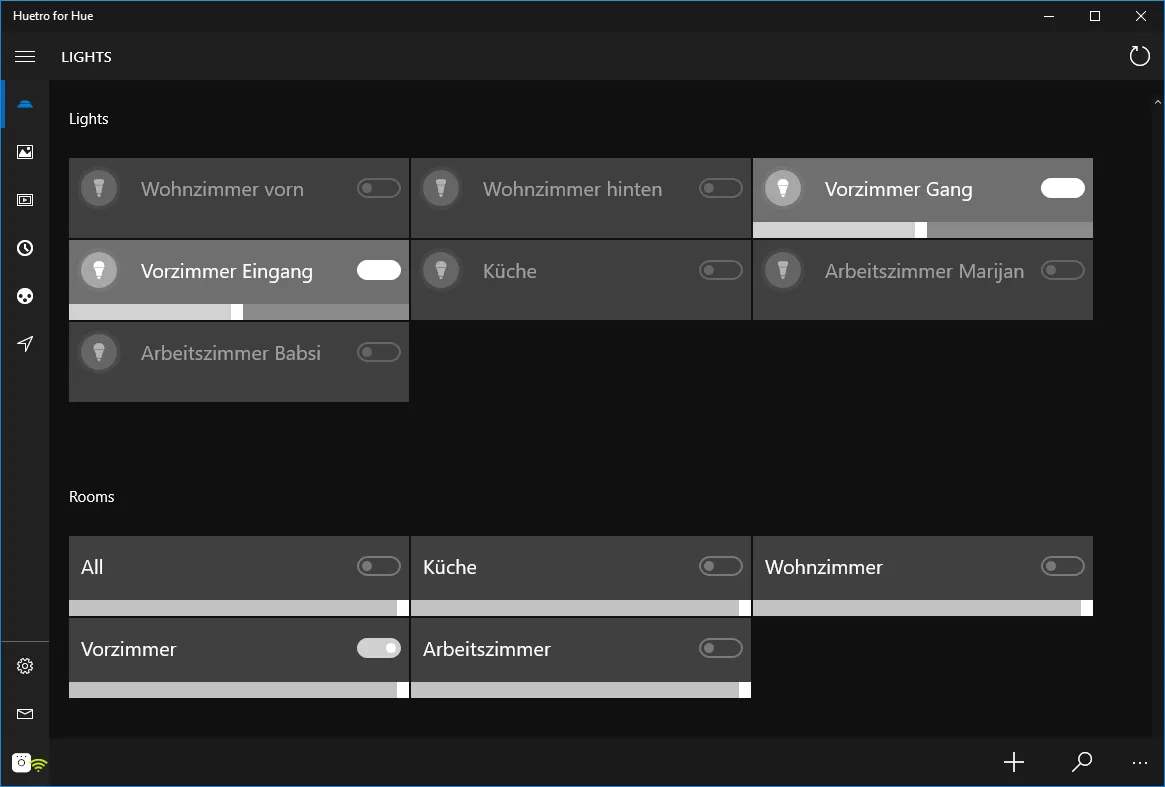
Task: Turn on Arbeitszimmer Babsi light
Action: pyautogui.click(x=379, y=352)
